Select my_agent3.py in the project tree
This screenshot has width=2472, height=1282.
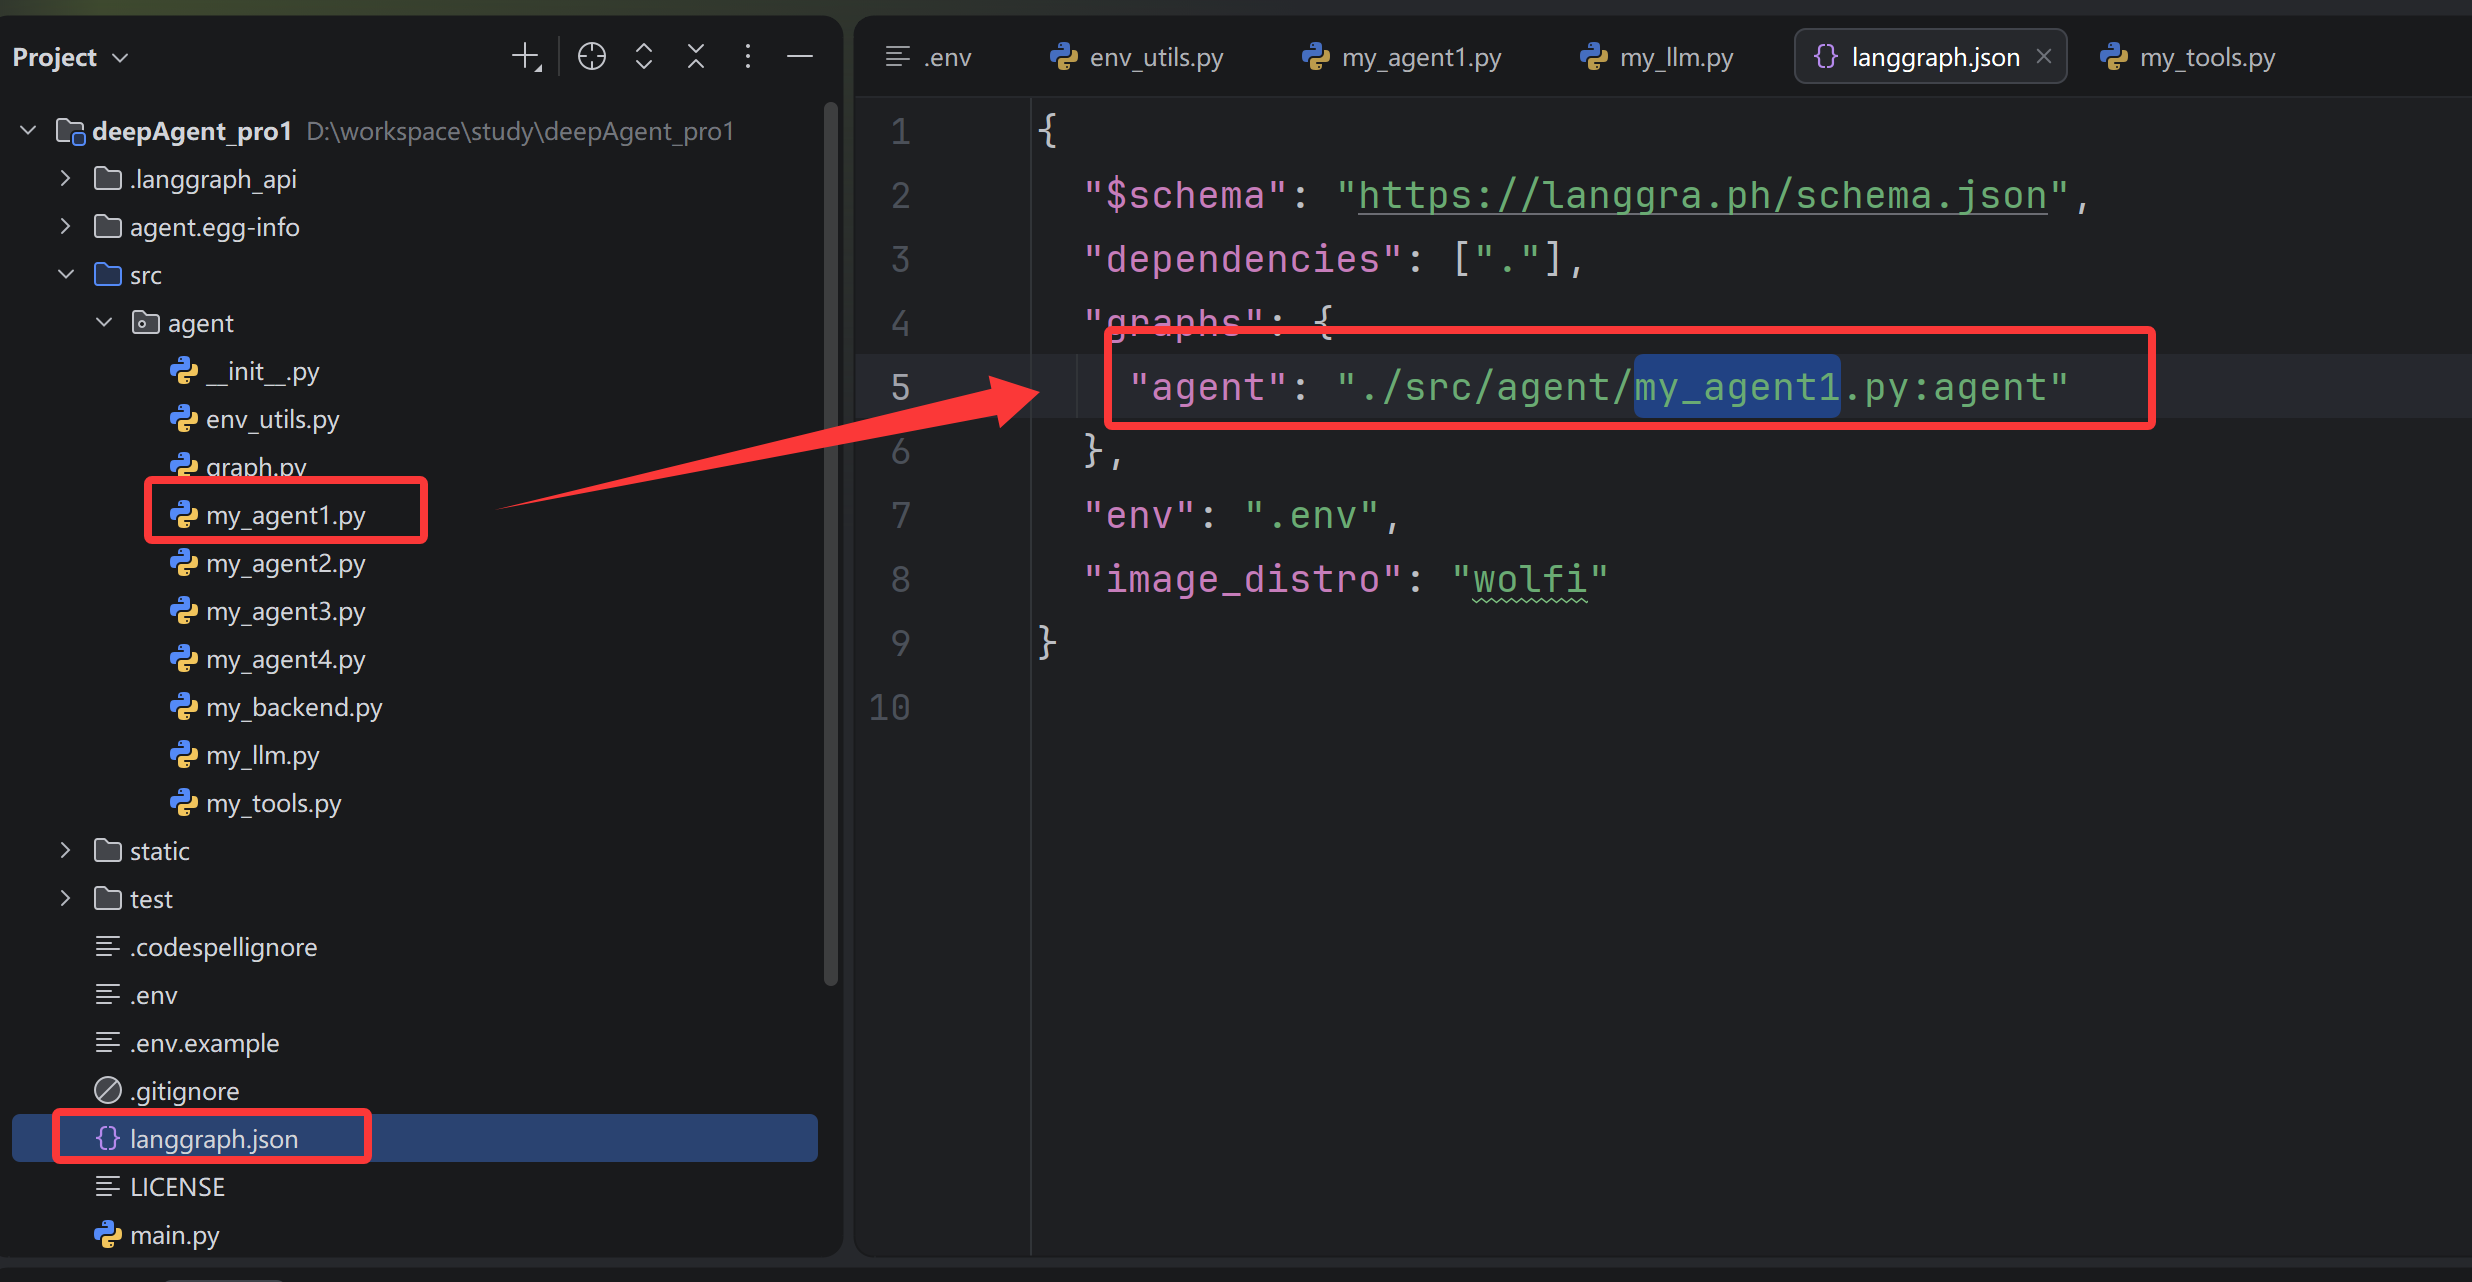point(285,611)
